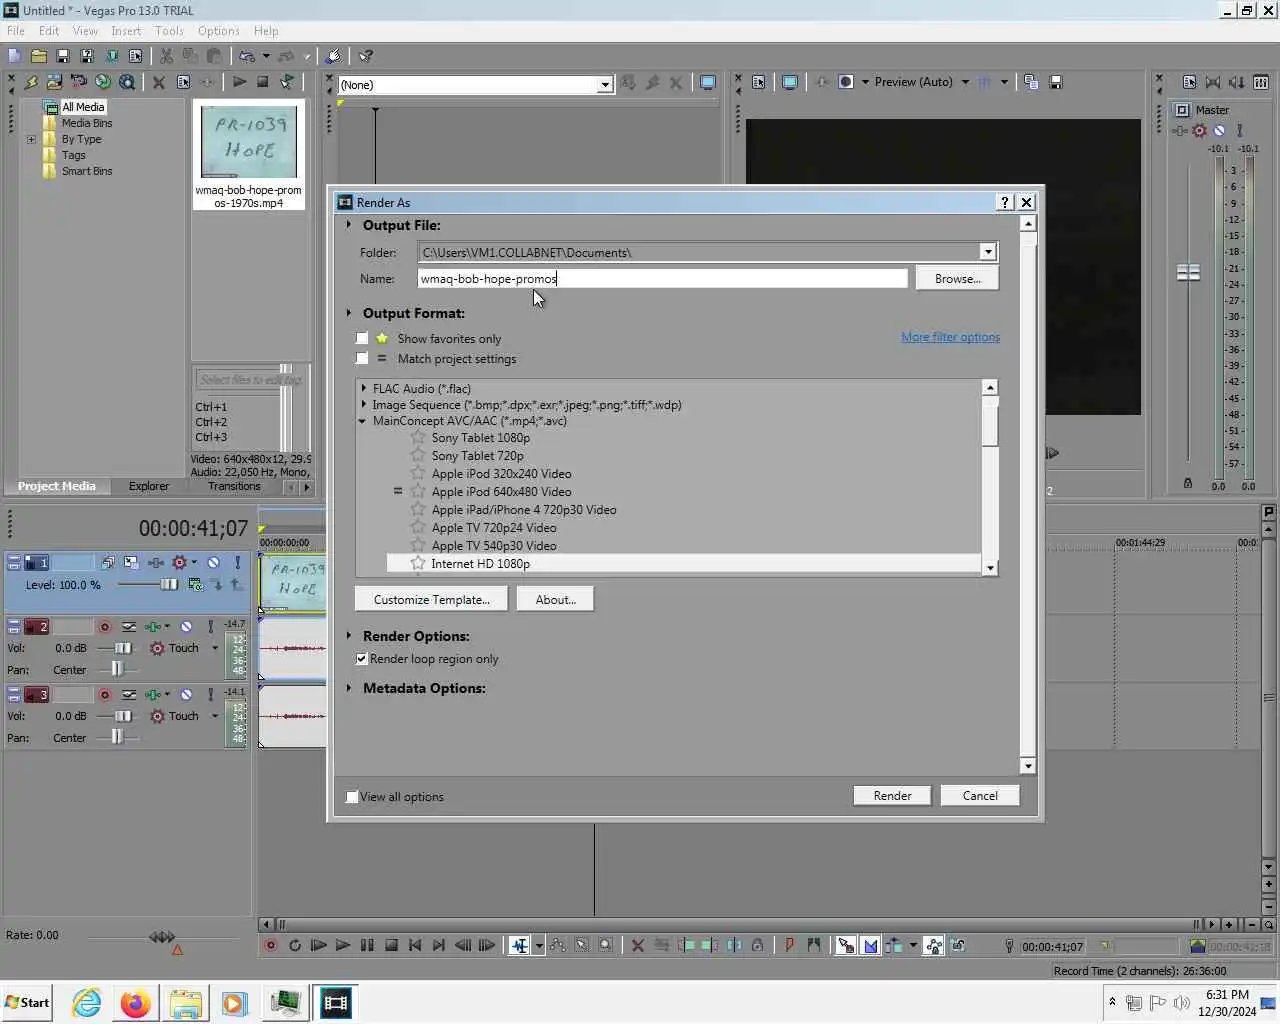Click the Open project folder icon
Image resolution: width=1280 pixels, height=1024 pixels.
point(38,56)
